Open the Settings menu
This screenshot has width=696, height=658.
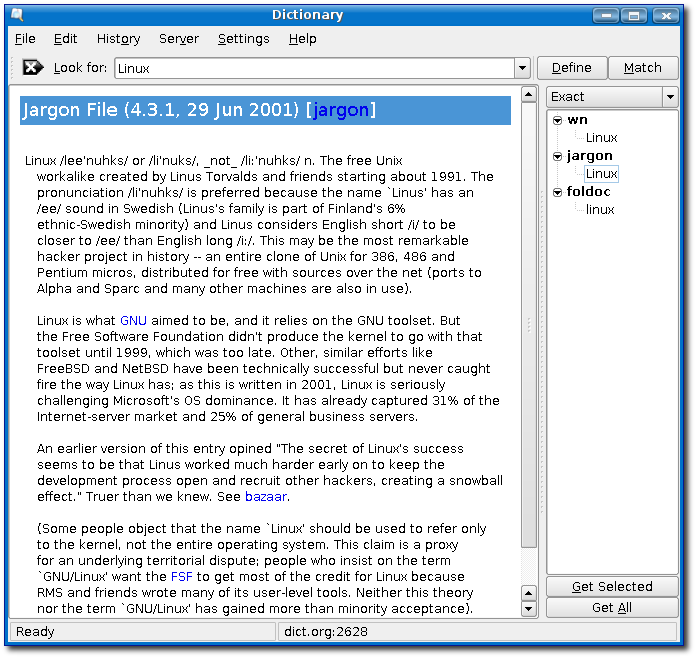(243, 38)
